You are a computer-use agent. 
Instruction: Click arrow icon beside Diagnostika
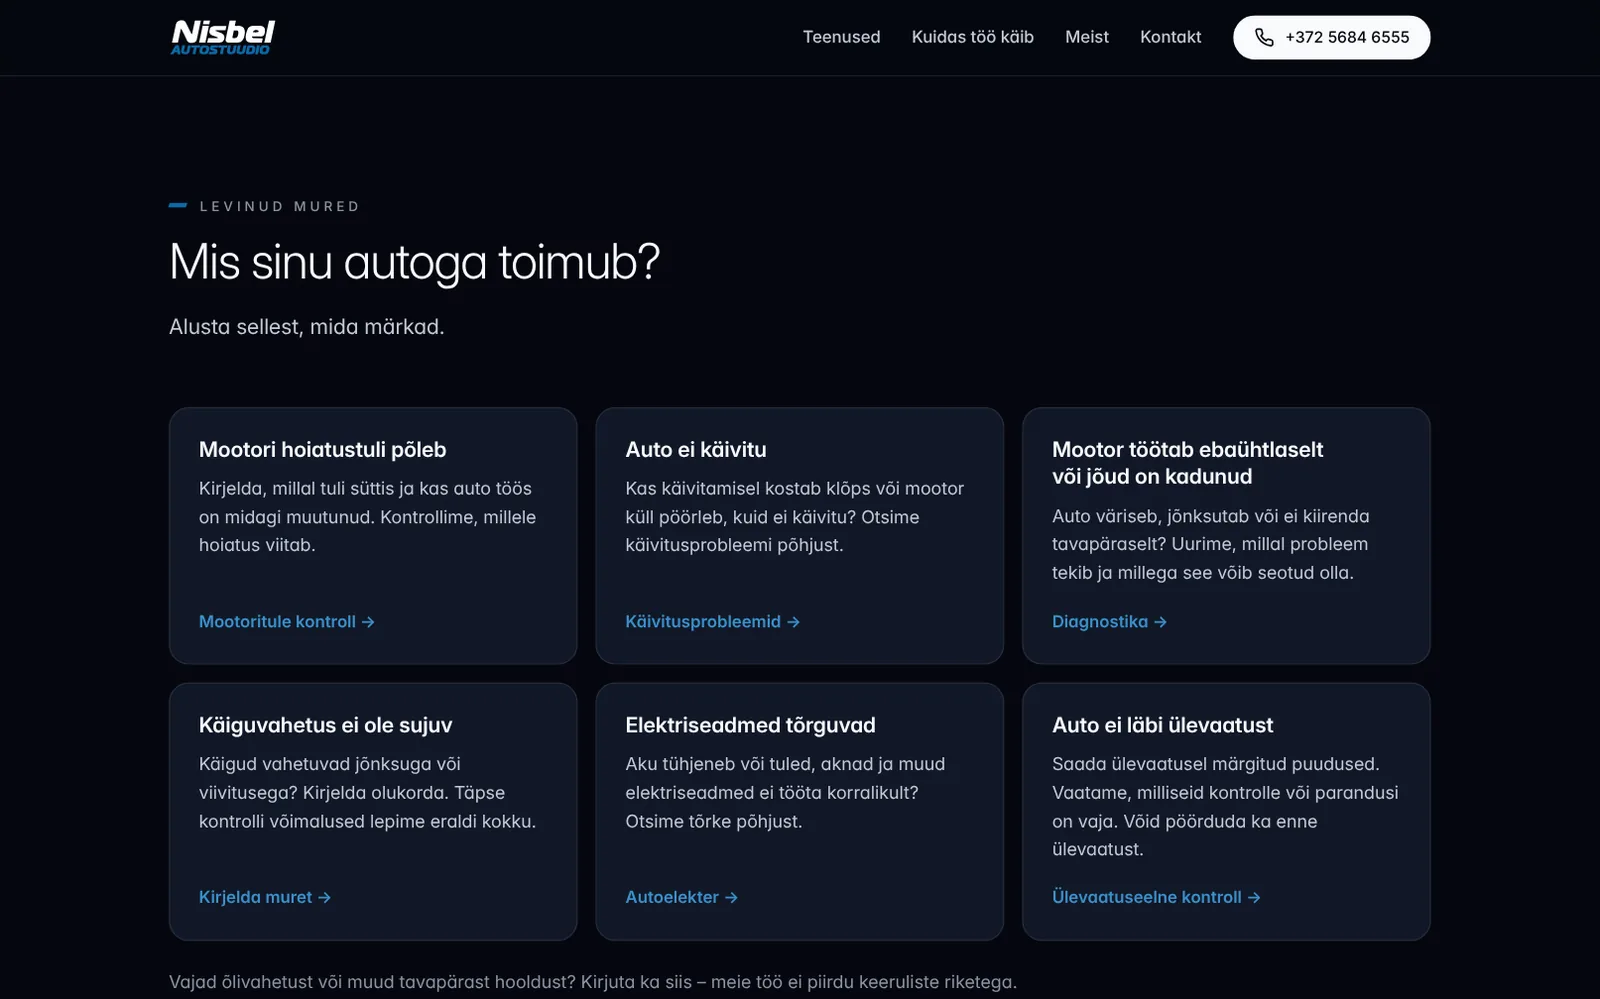pos(1160,622)
